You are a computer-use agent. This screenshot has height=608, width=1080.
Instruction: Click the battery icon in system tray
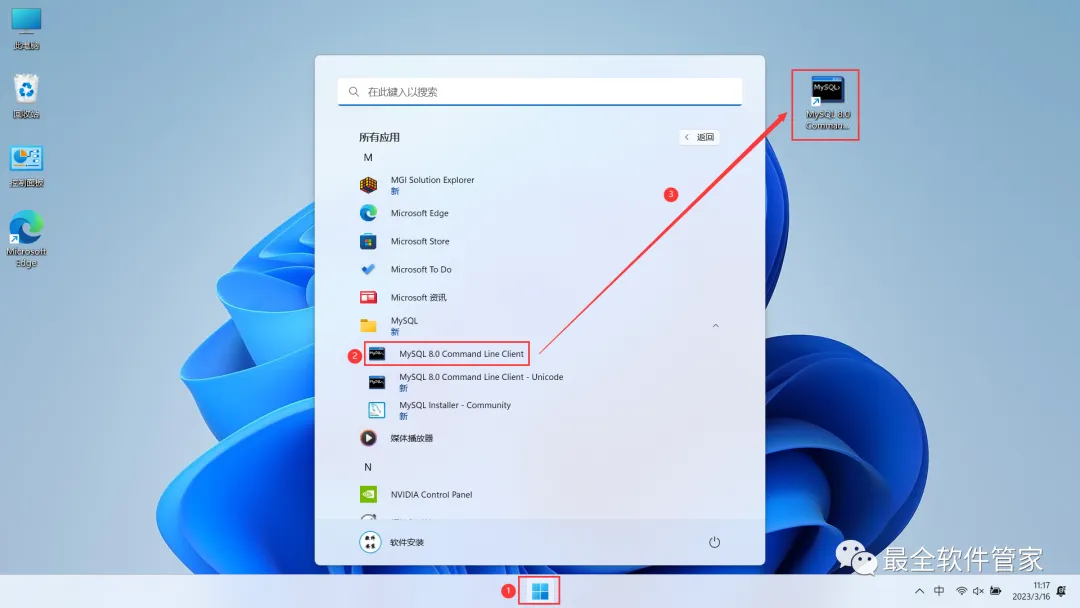(995, 591)
